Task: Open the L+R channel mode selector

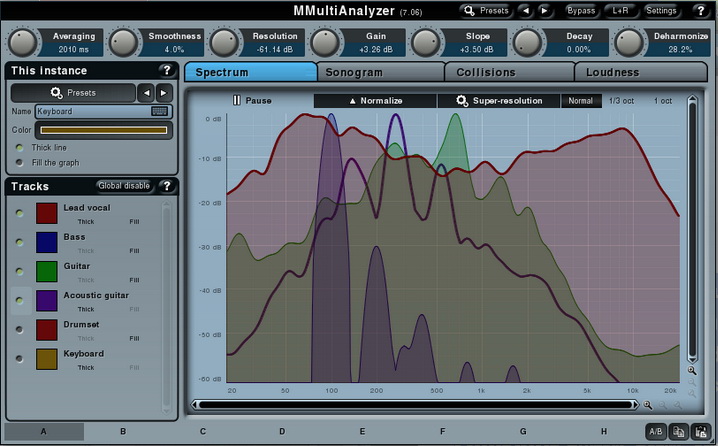Action: (620, 11)
